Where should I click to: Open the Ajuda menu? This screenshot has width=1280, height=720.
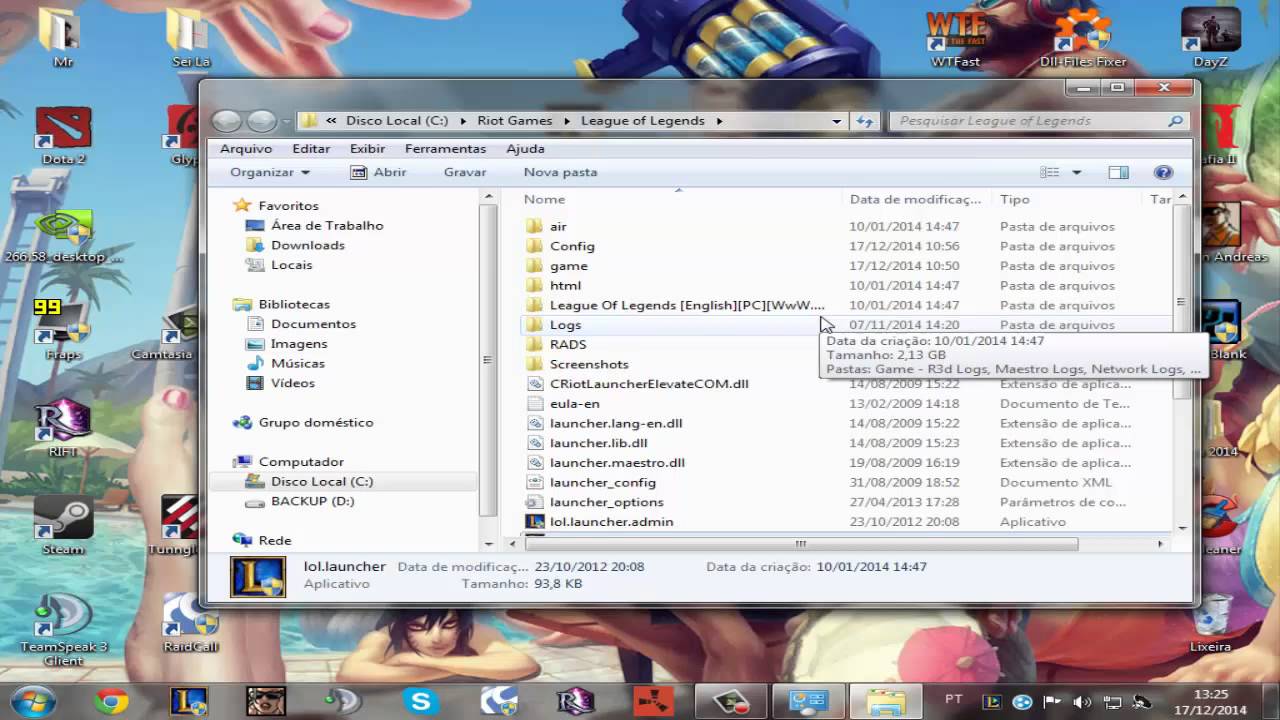(525, 148)
